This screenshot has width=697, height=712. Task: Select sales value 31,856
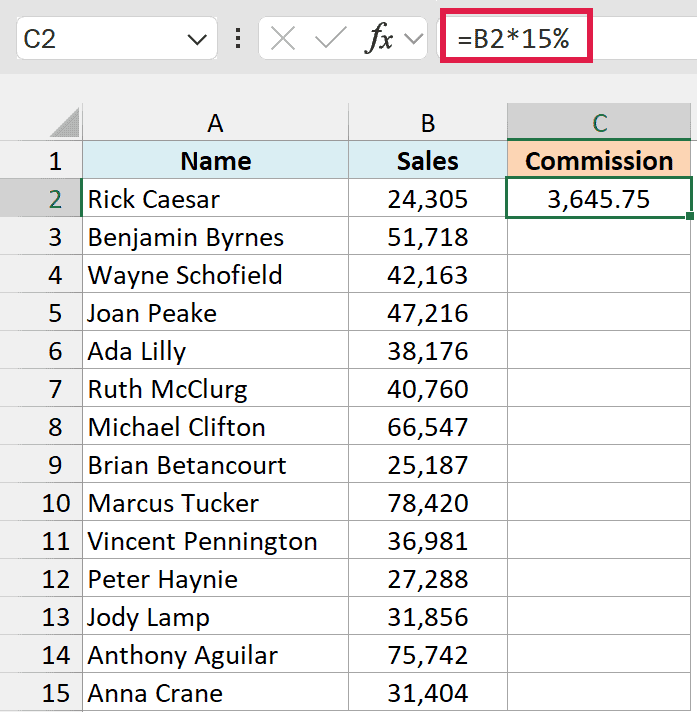(x=428, y=616)
